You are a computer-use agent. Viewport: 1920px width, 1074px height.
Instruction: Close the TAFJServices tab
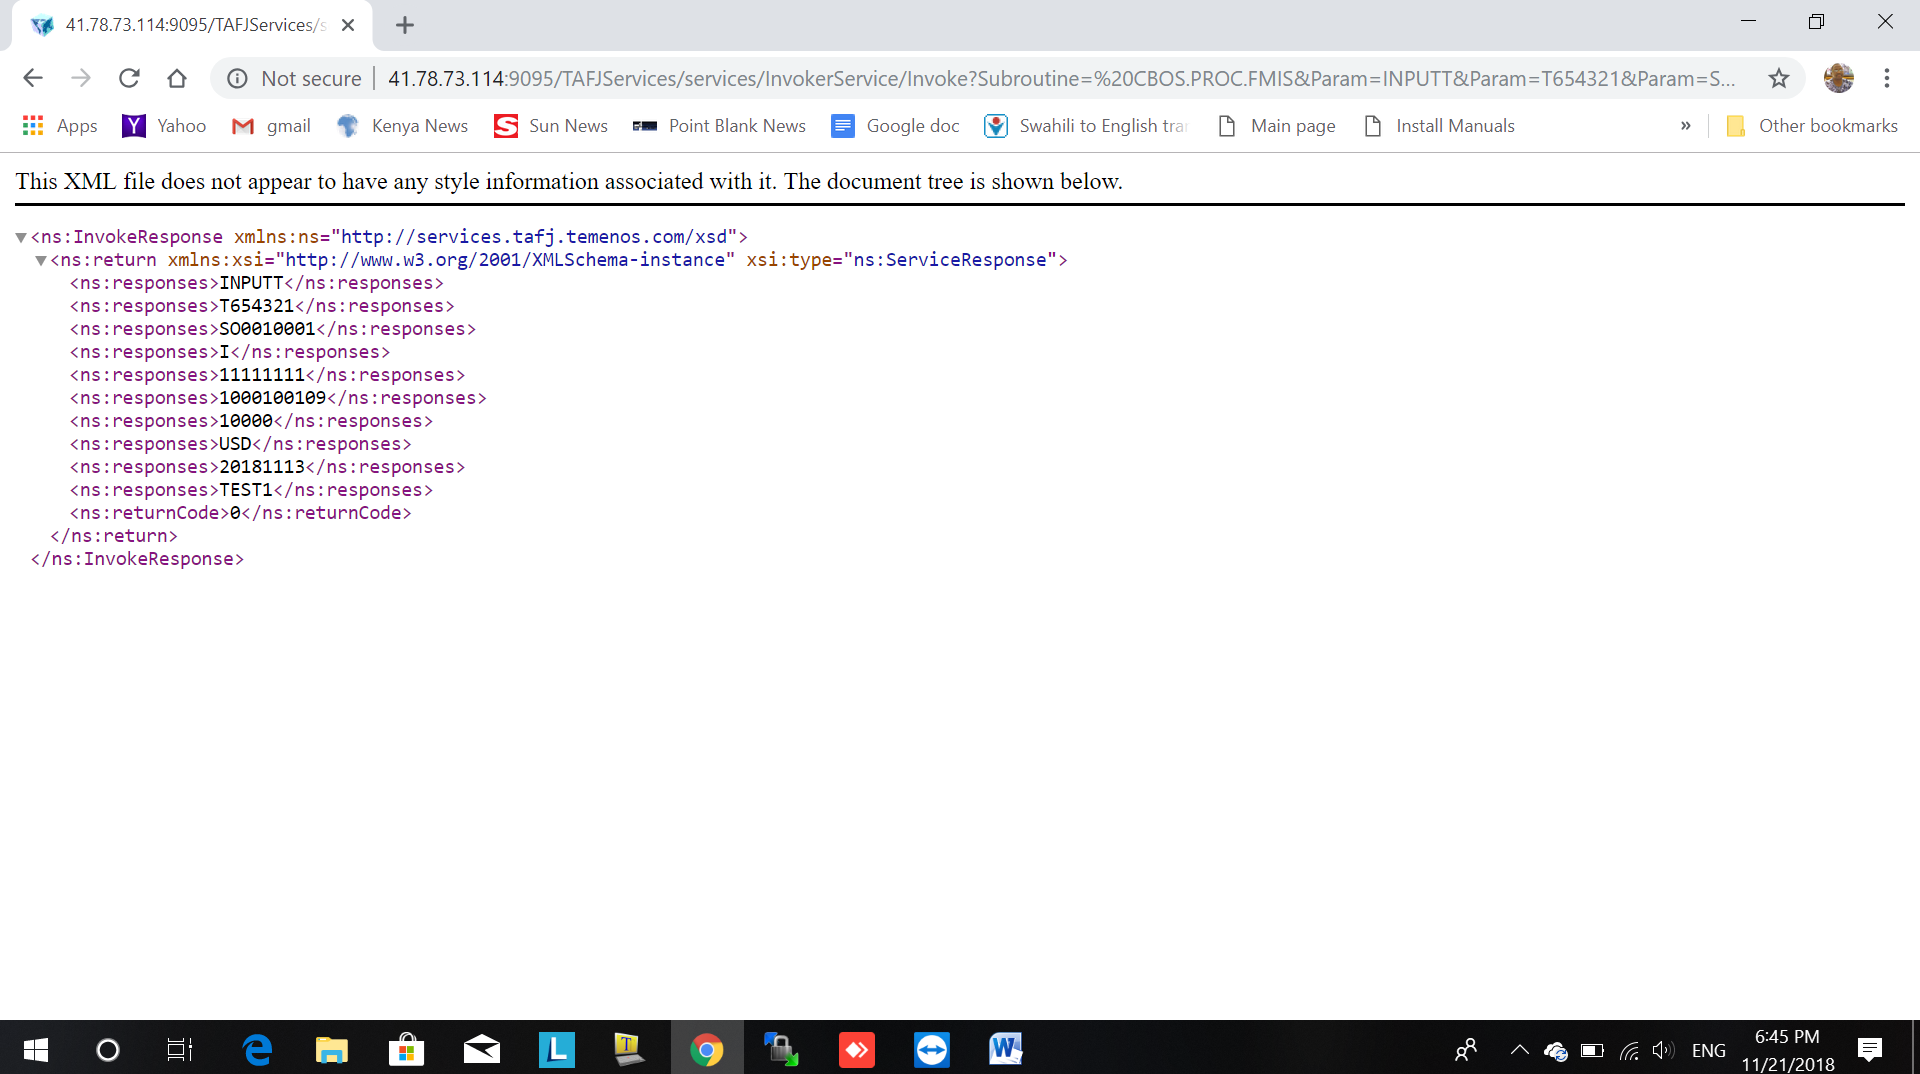click(x=348, y=25)
